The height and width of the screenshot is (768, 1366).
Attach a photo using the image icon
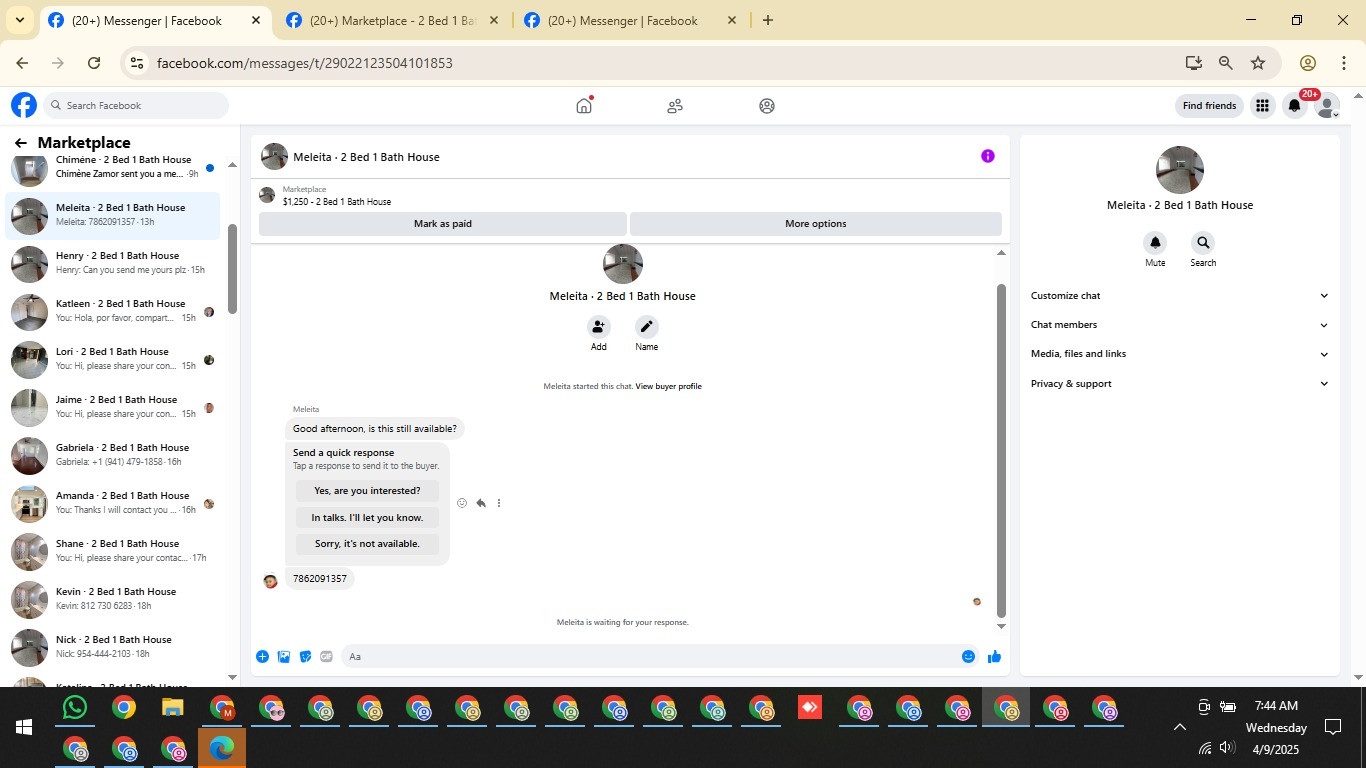pos(284,657)
